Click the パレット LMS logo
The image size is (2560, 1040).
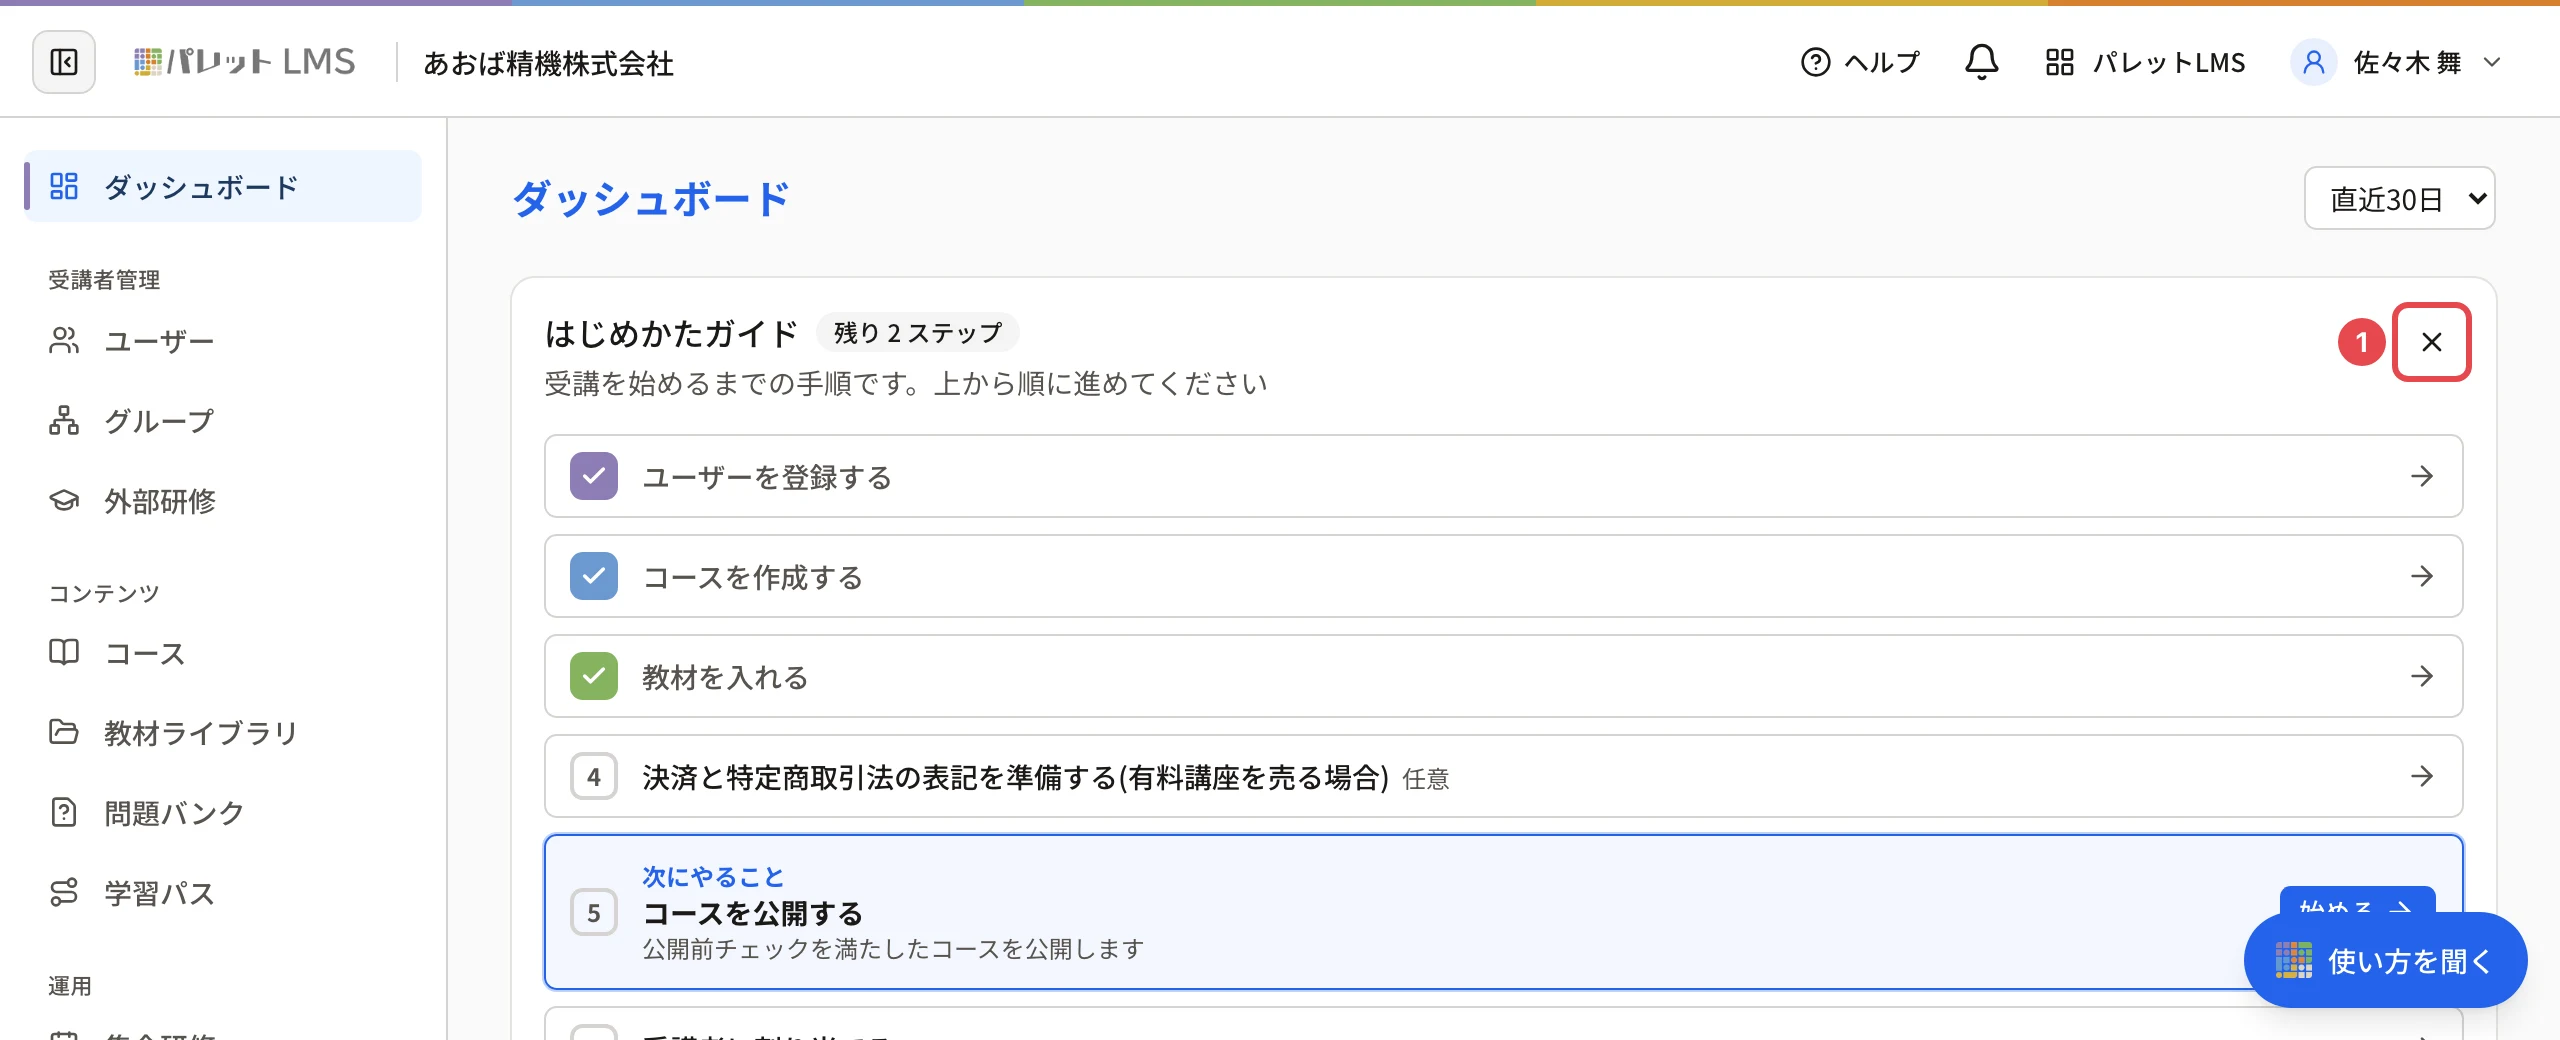[244, 62]
